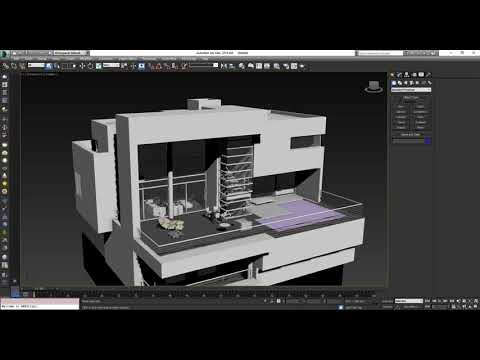Click the Cylinder primitive button
Viewport: 480px width, 360px height.
click(401, 117)
